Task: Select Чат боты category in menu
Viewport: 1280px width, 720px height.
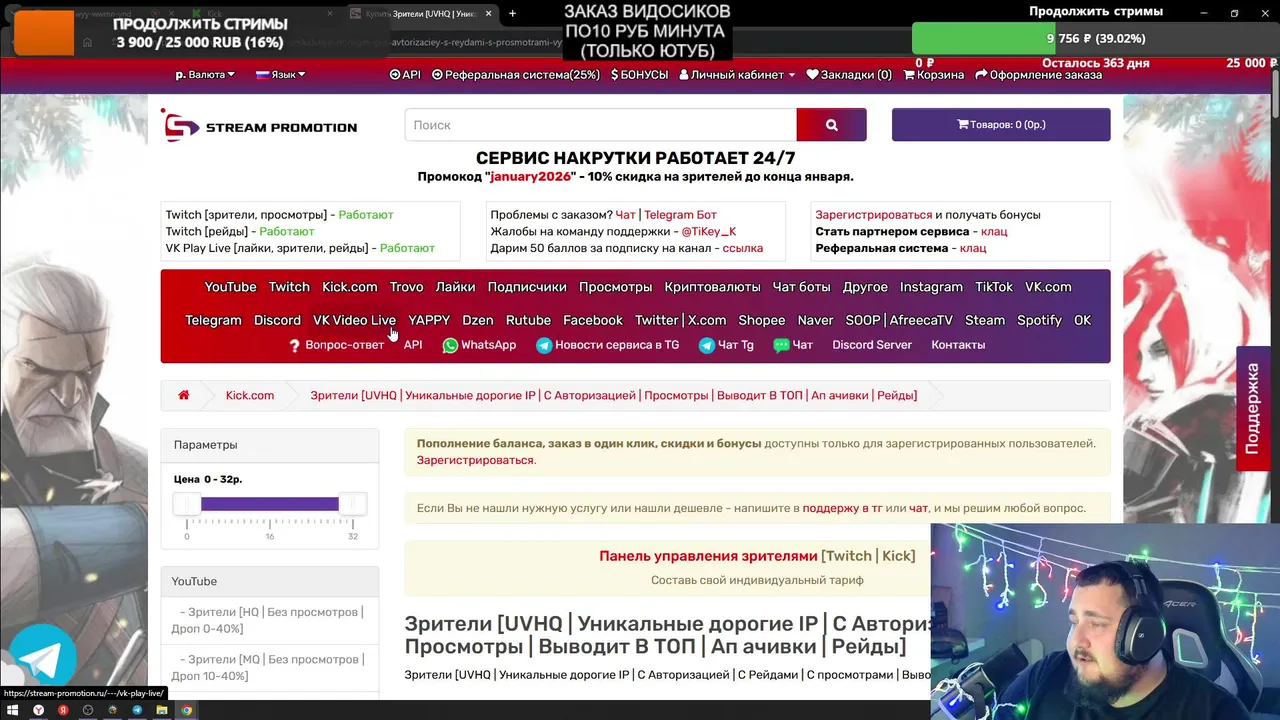Action: (801, 287)
